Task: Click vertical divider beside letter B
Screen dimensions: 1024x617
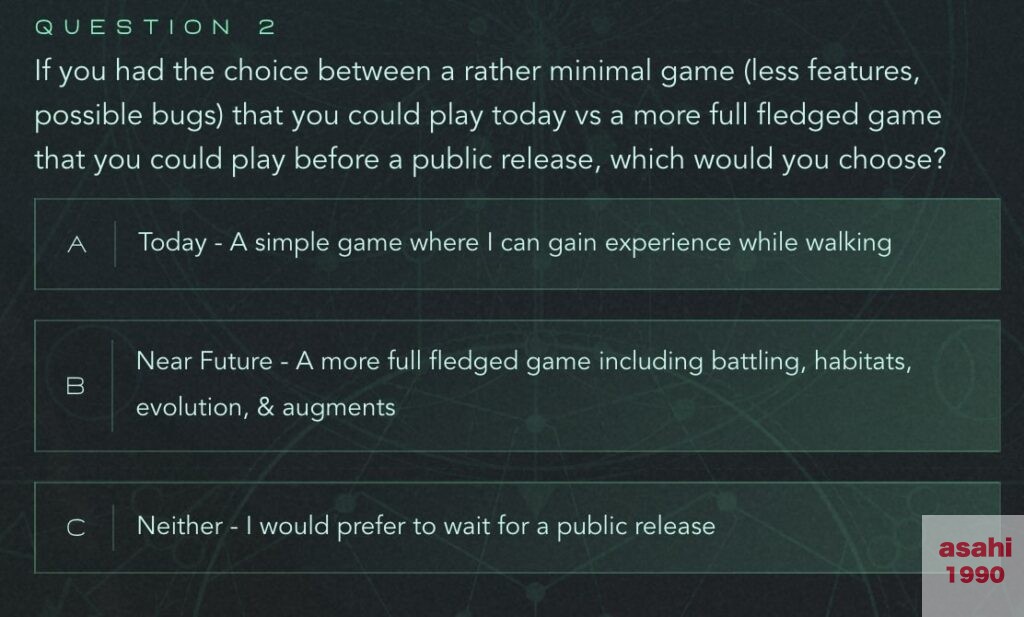Action: pos(112,386)
